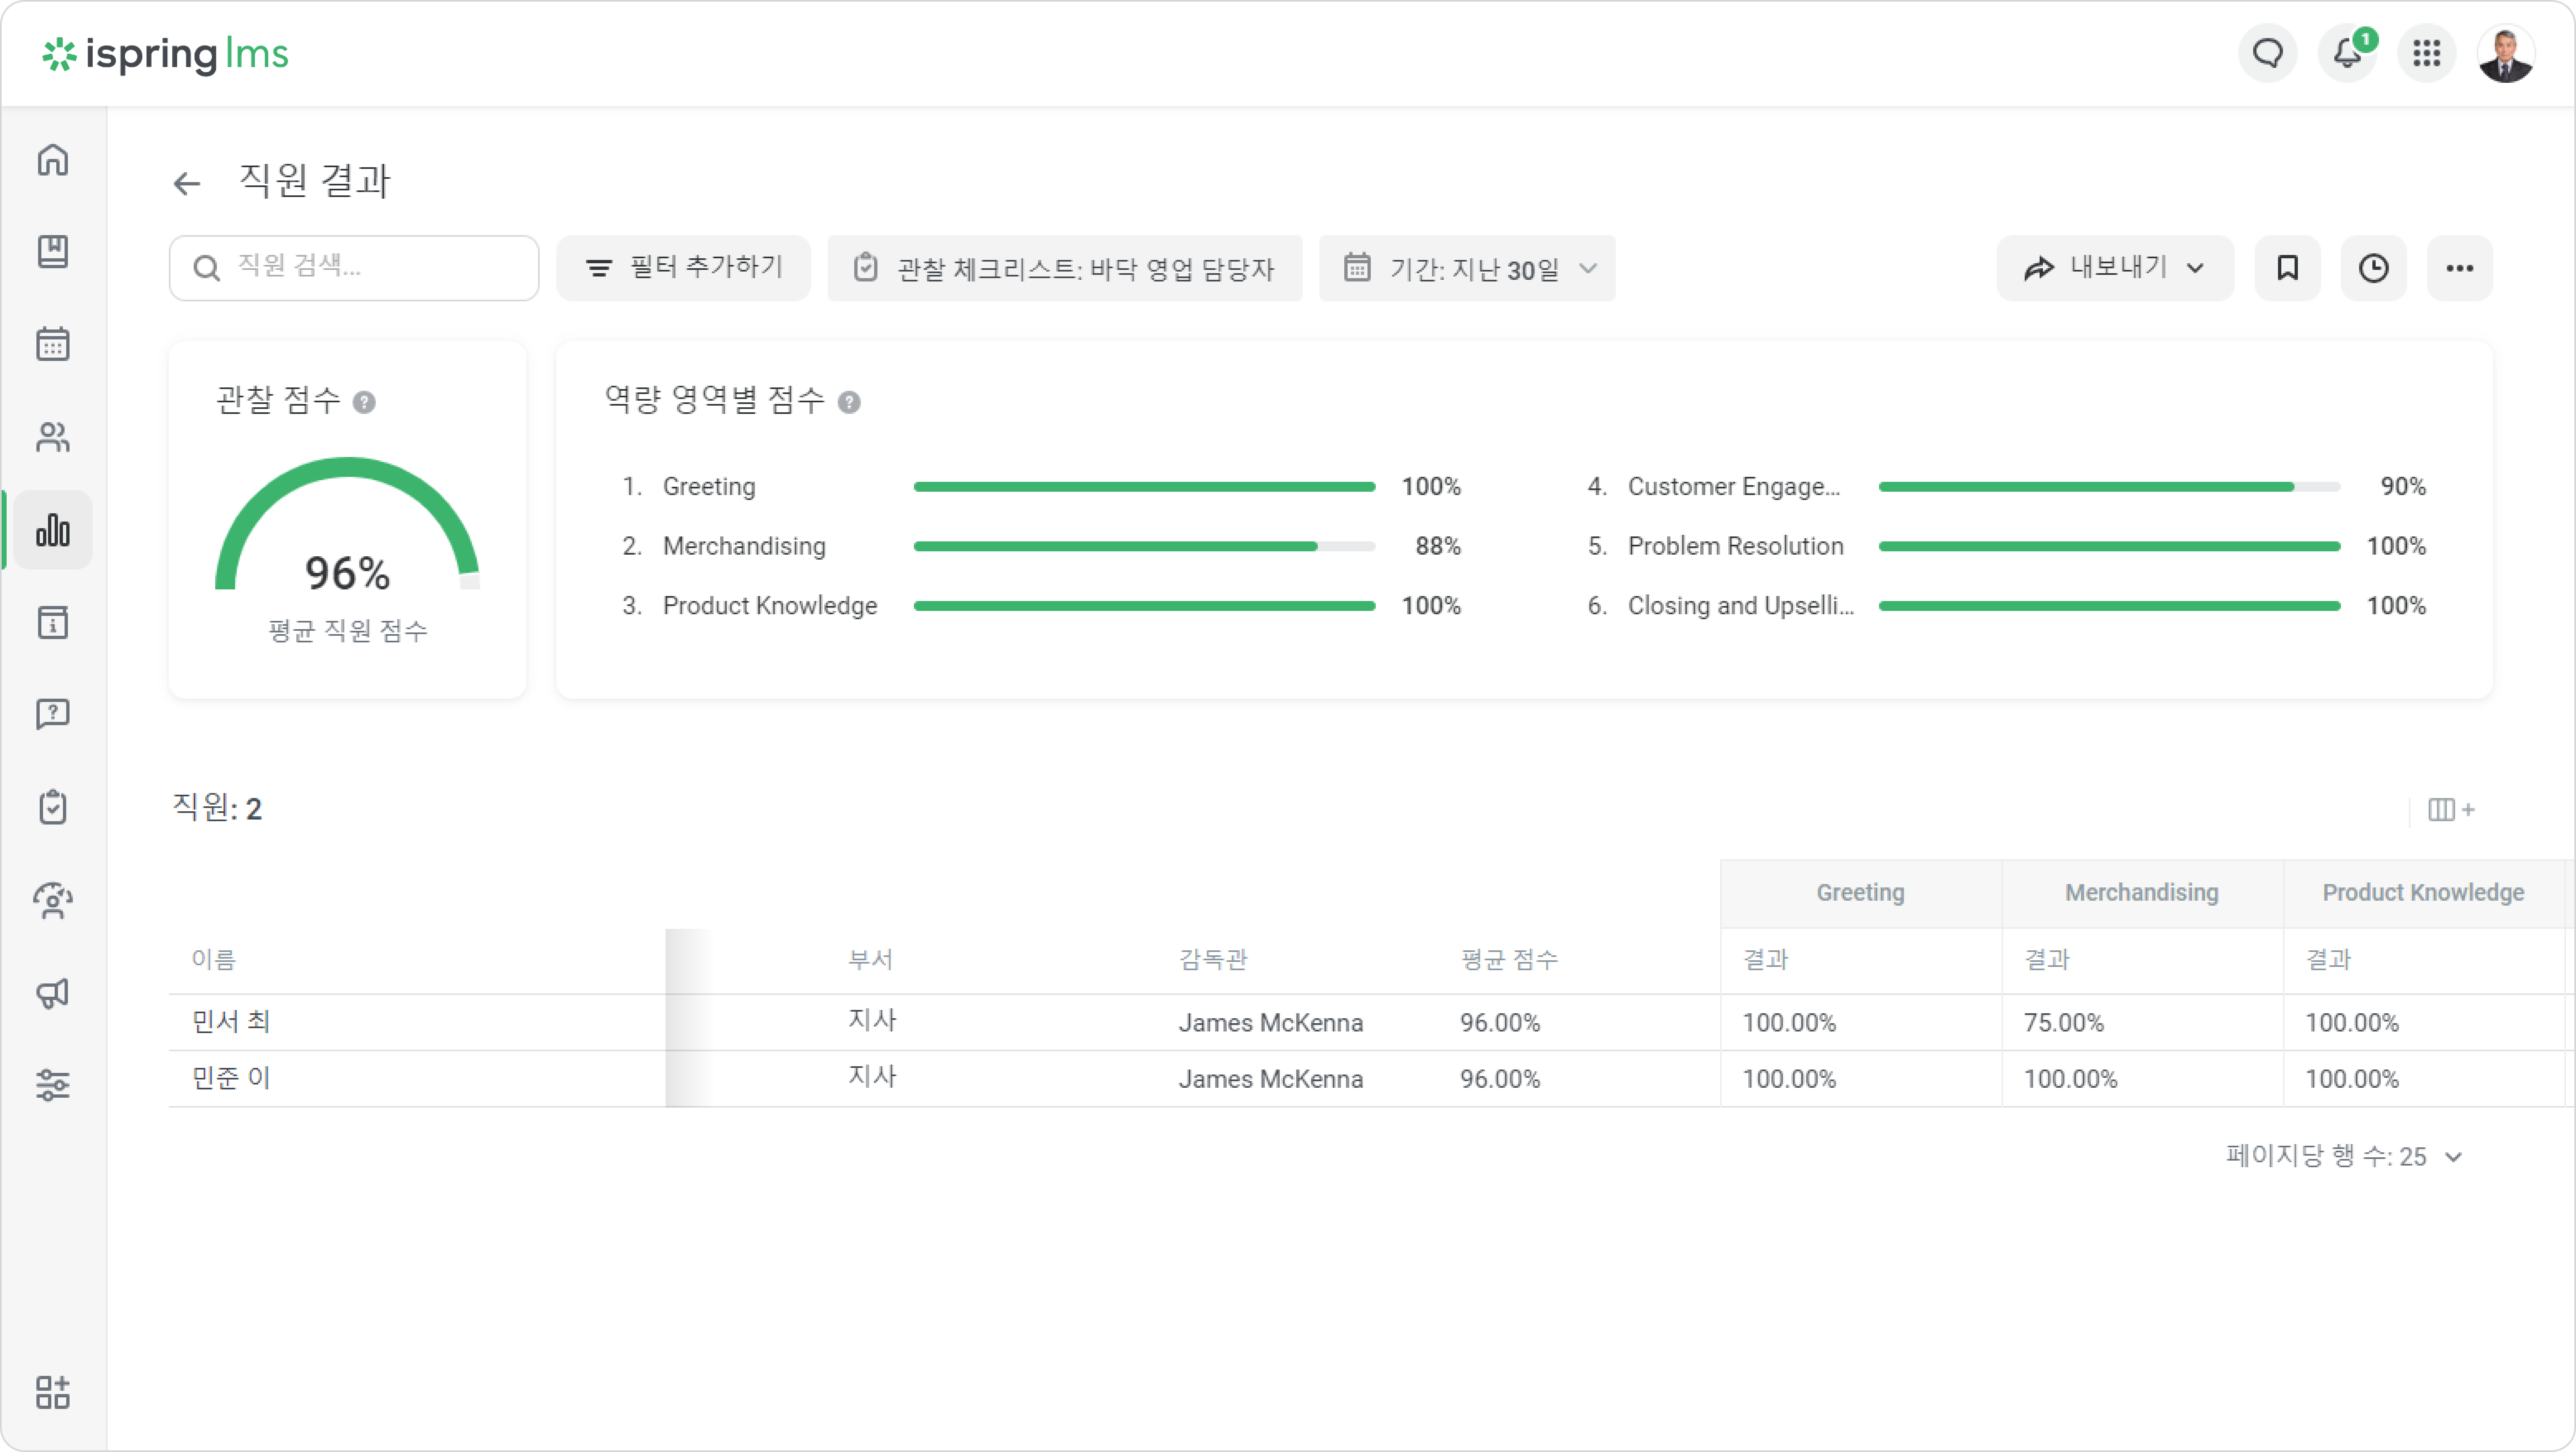The image size is (2576, 1452).
Task: Expand the 페이지당 행 수: 25 dropdown
Action: point(2344,1156)
